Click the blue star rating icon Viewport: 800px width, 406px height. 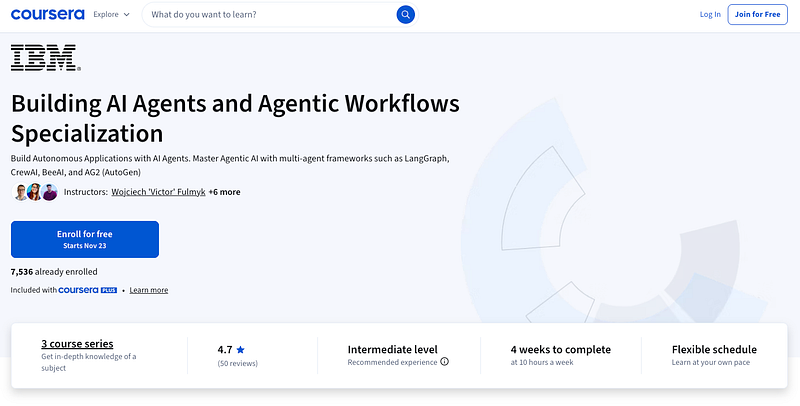coord(240,349)
